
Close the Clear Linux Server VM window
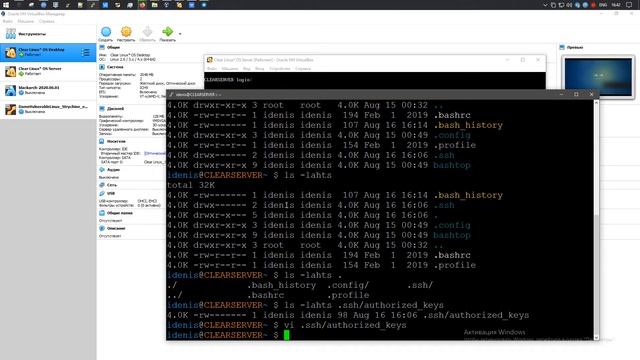point(538,60)
